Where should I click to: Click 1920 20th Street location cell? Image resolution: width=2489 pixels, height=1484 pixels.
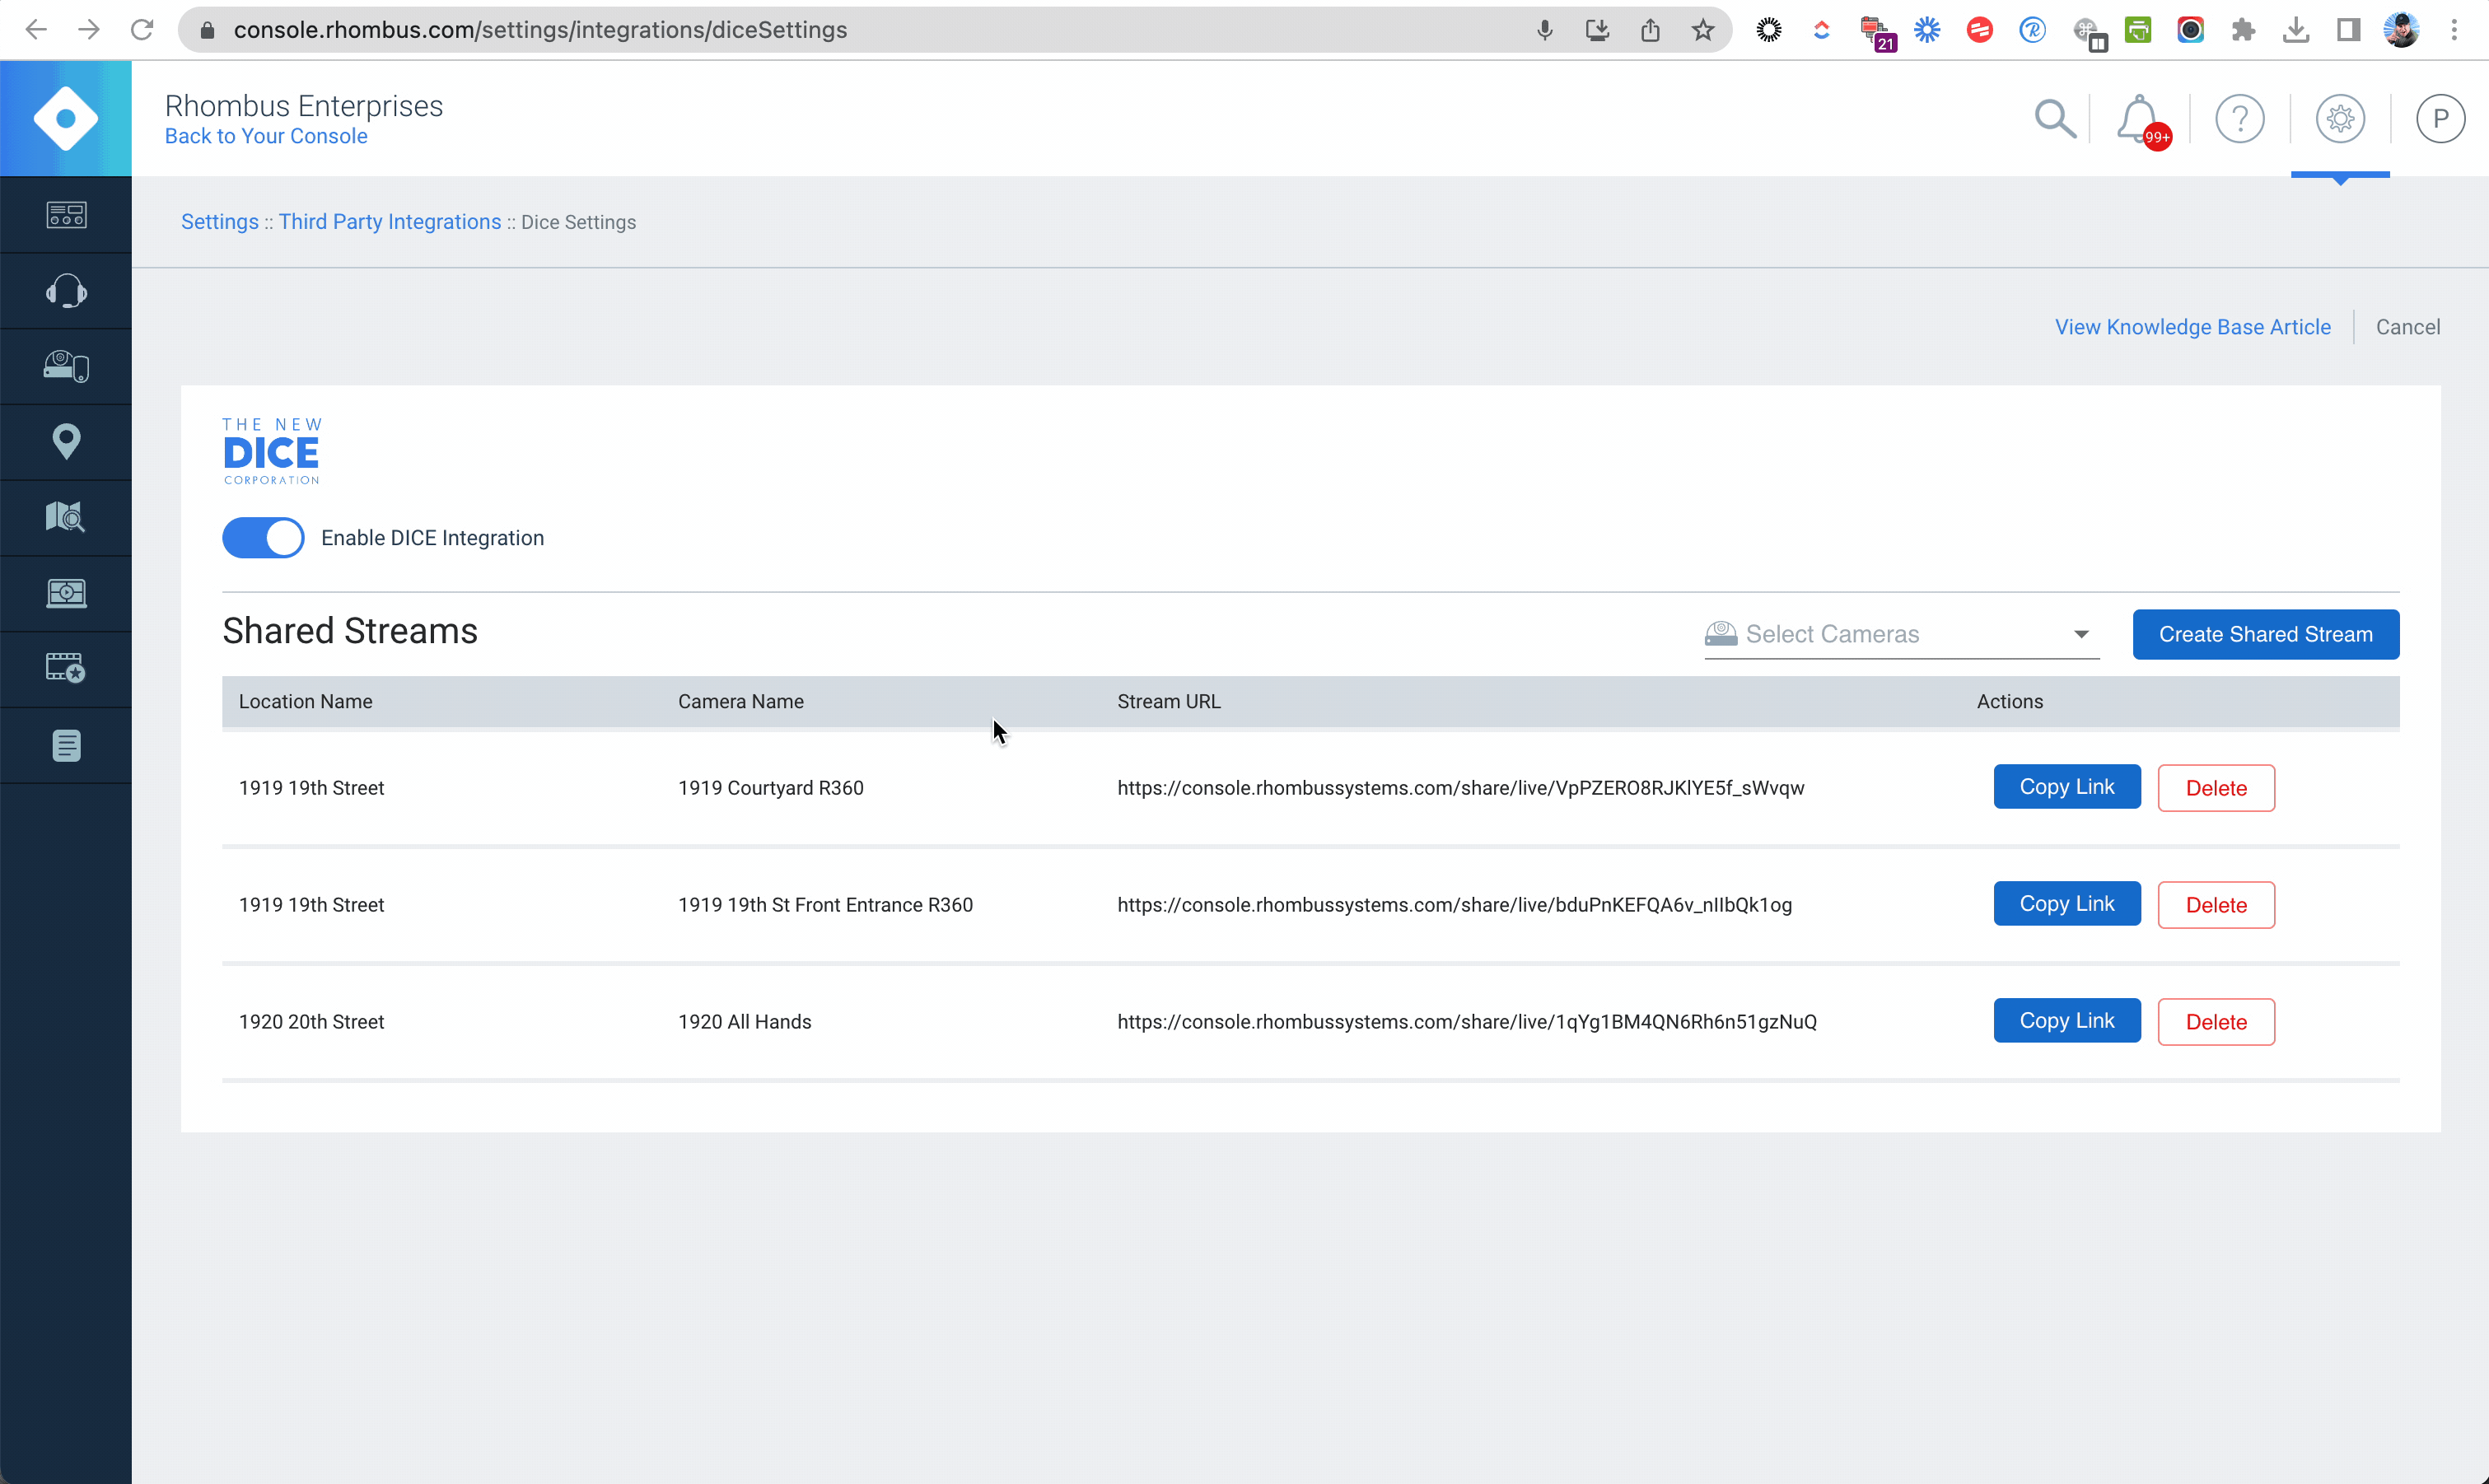[x=312, y=1022]
